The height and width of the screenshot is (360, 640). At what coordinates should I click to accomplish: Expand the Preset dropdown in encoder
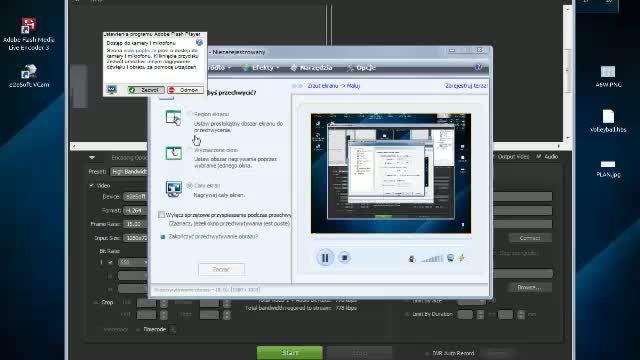pos(129,172)
